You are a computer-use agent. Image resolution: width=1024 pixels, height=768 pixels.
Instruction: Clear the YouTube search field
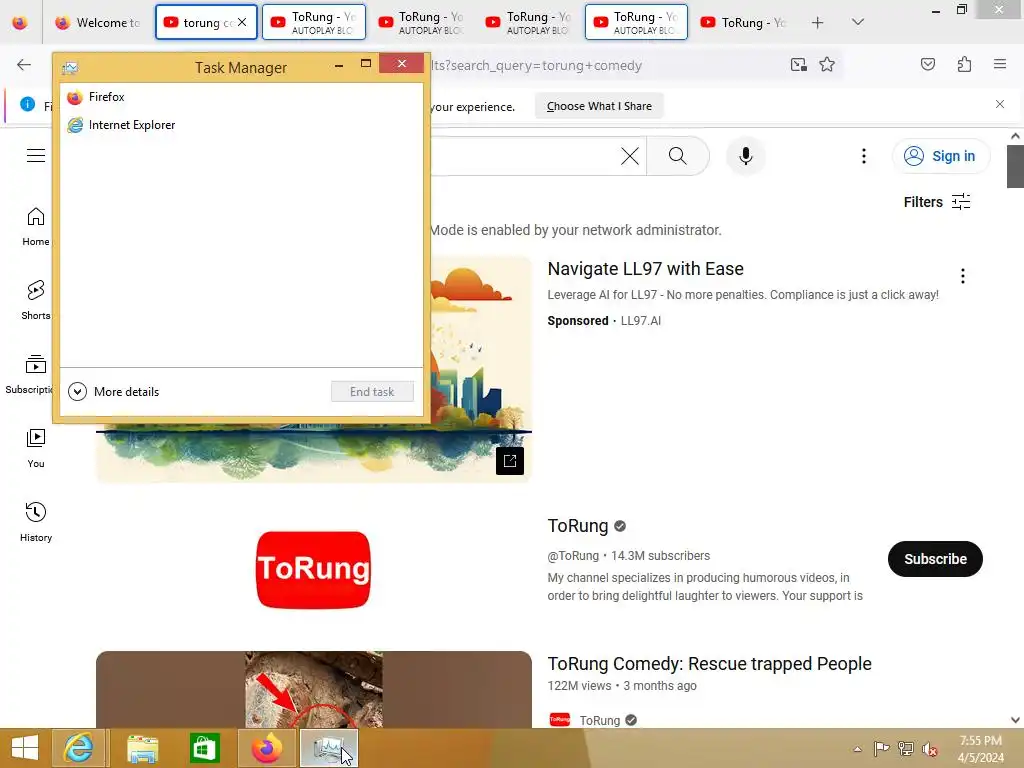630,156
